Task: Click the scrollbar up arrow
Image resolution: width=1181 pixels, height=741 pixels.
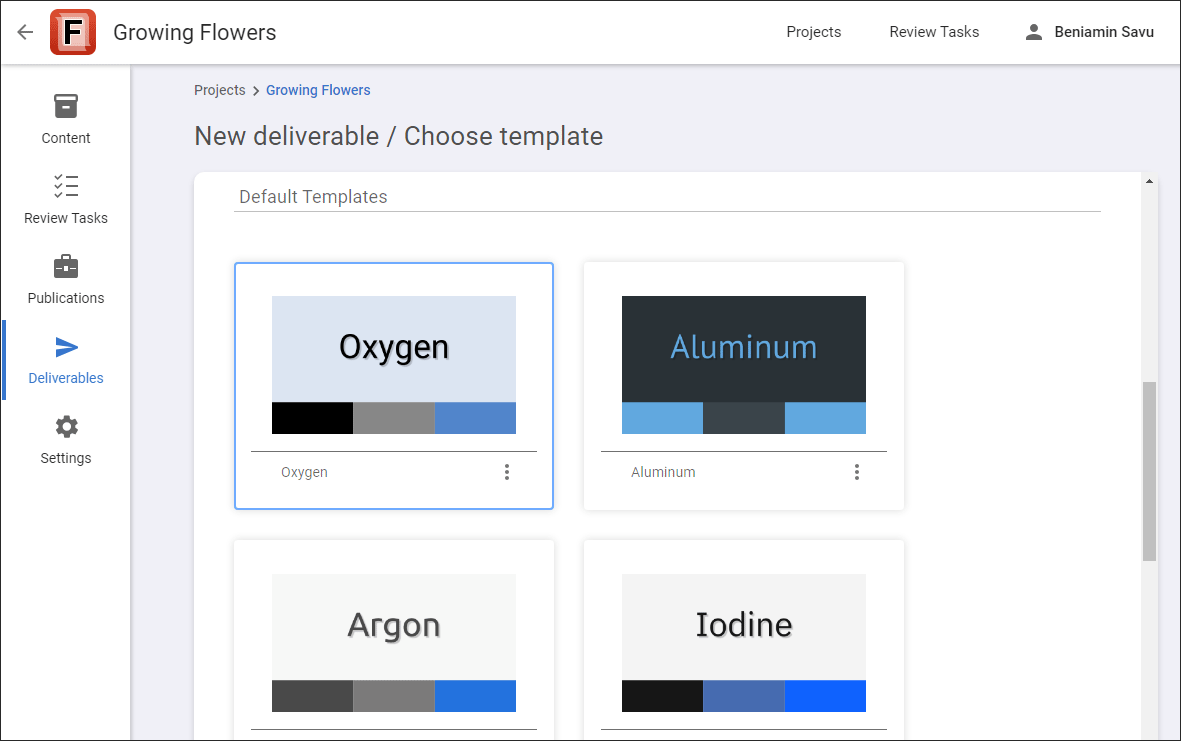Action: [x=1149, y=181]
